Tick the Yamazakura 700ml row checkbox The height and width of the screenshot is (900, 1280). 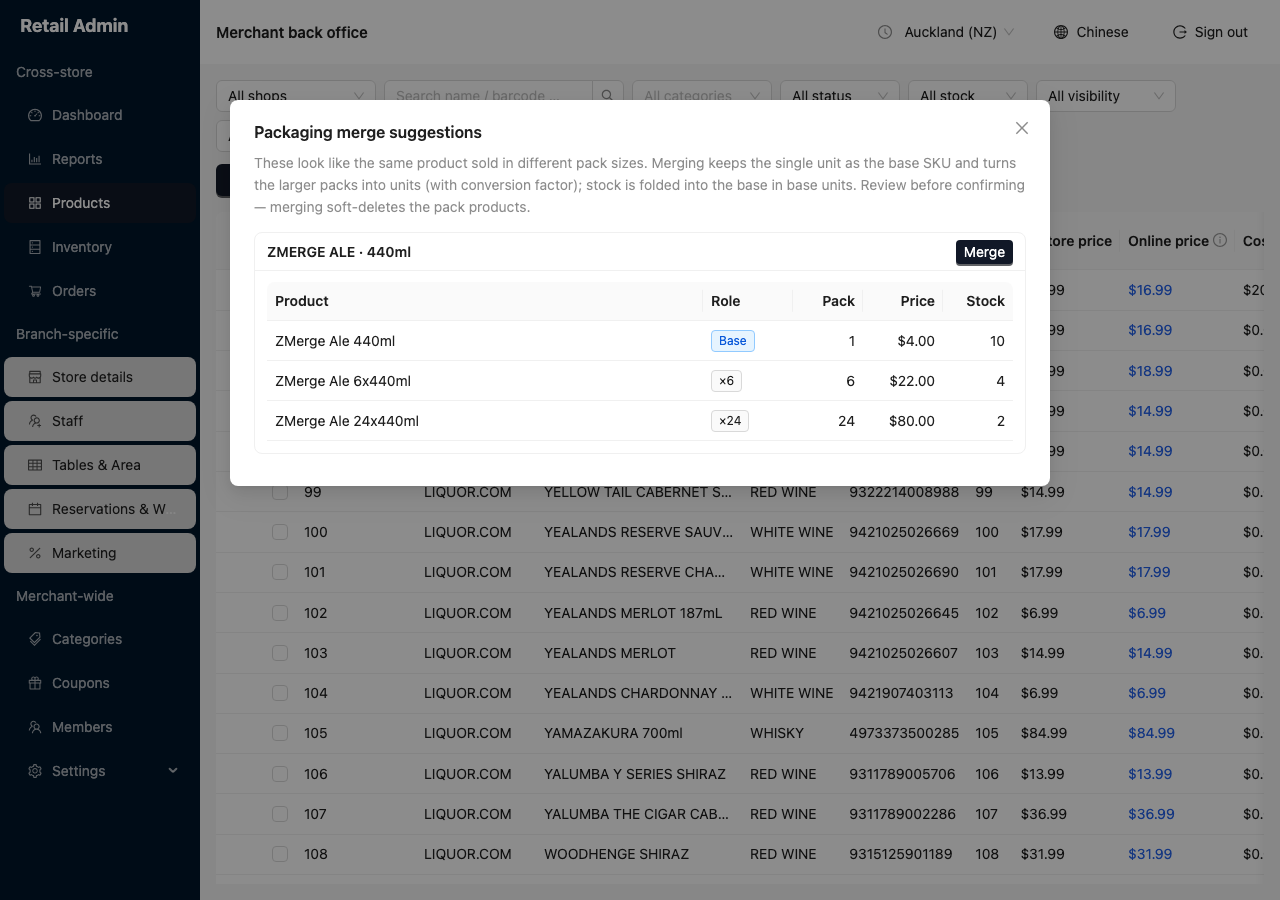280,733
